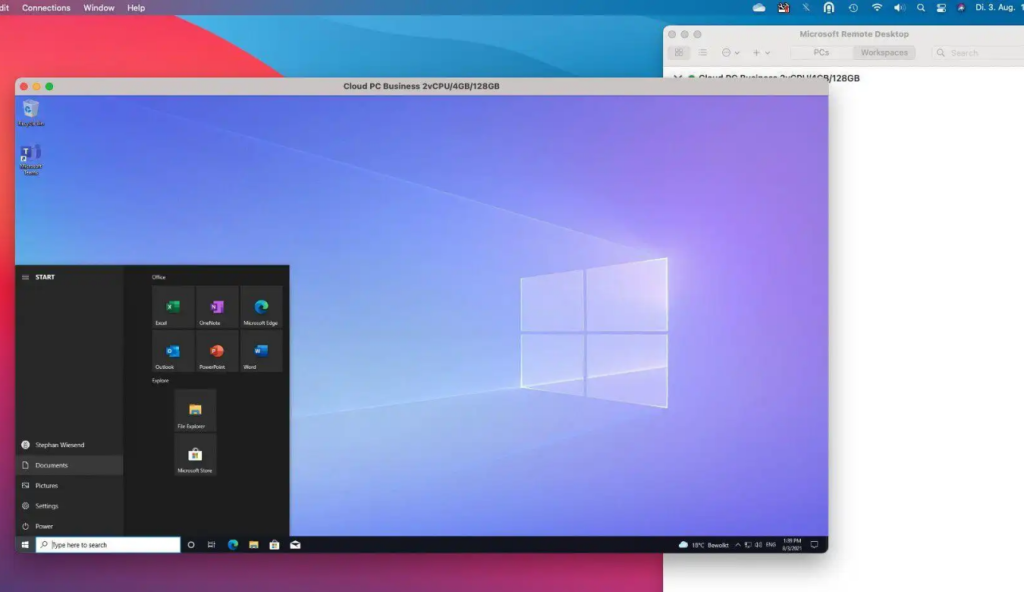Open File Explorer from the Explore group
The width and height of the screenshot is (1024, 592).
(x=195, y=410)
